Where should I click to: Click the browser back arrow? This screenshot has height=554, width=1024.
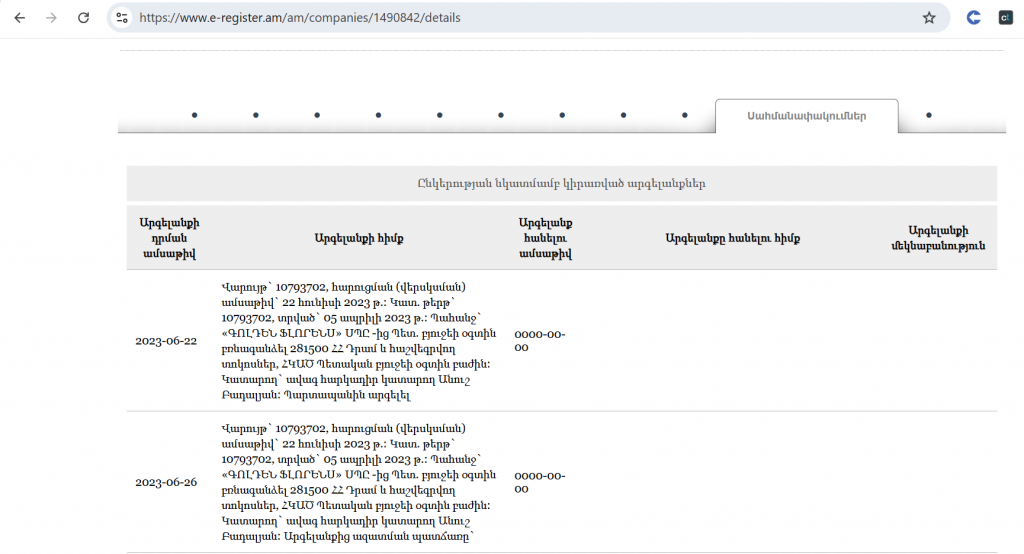click(20, 18)
